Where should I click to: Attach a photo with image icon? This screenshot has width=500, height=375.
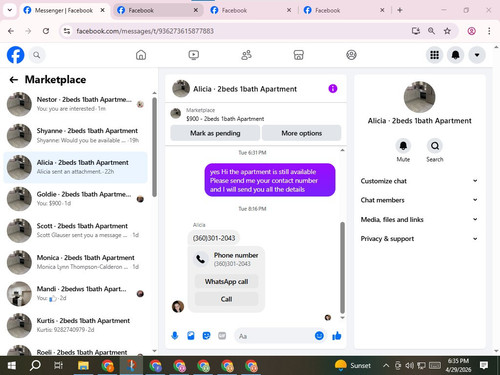click(x=191, y=336)
